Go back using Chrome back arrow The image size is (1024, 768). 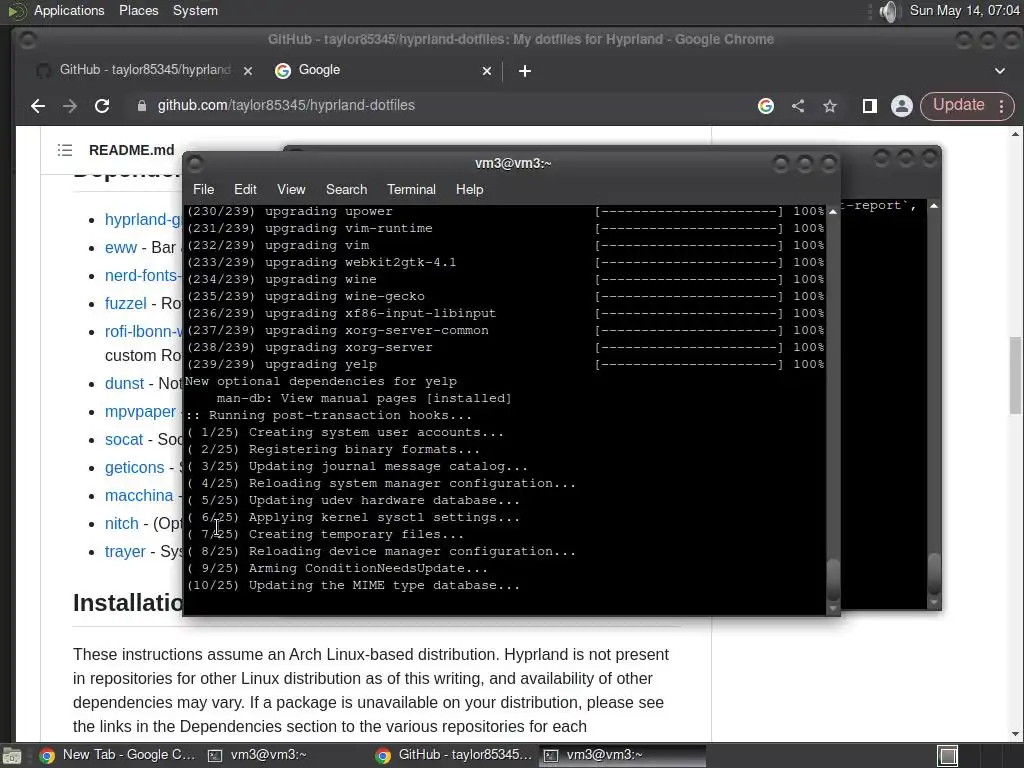click(x=38, y=106)
